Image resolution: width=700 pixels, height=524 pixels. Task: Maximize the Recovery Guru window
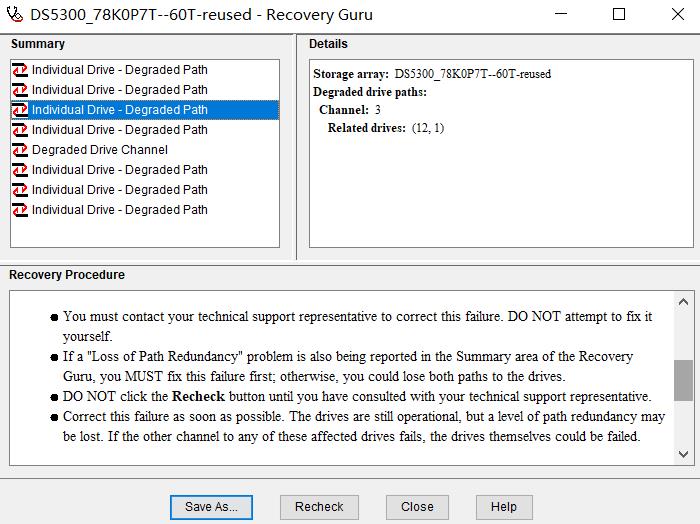tap(619, 14)
